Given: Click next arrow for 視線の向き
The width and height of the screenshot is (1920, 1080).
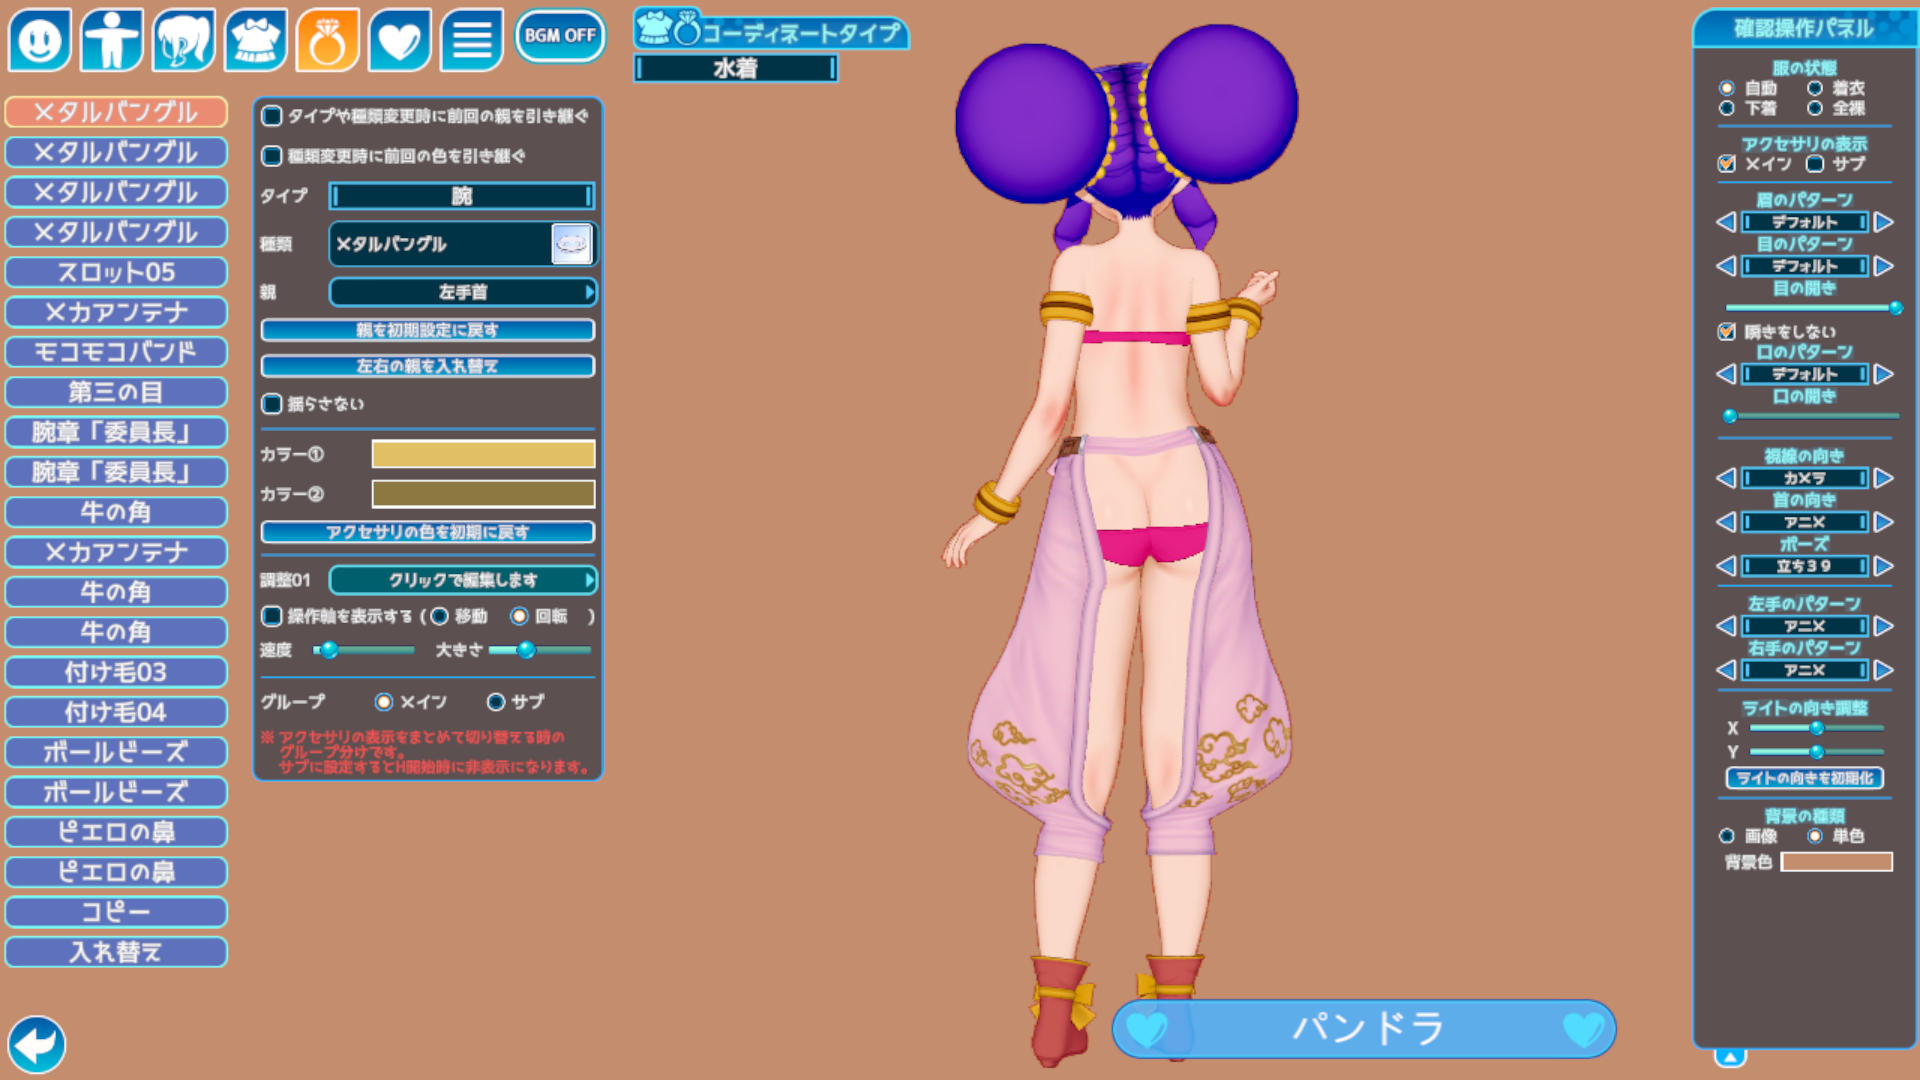Looking at the screenshot, I should (1884, 478).
